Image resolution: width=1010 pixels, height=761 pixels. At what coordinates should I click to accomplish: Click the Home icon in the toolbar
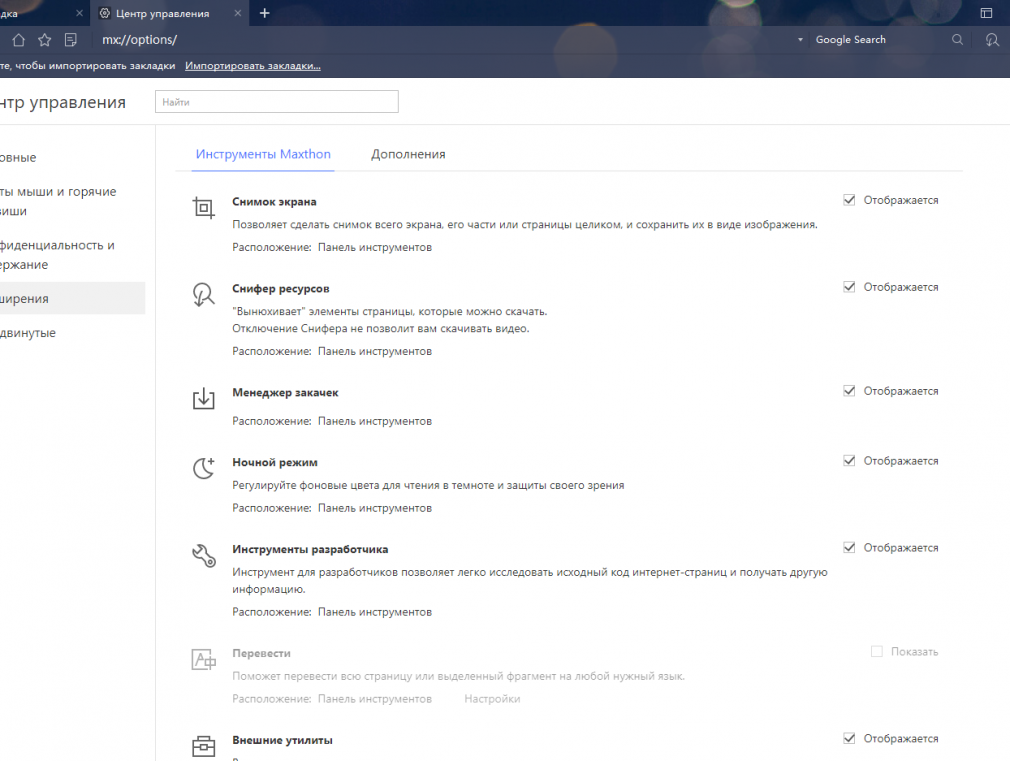coord(19,40)
